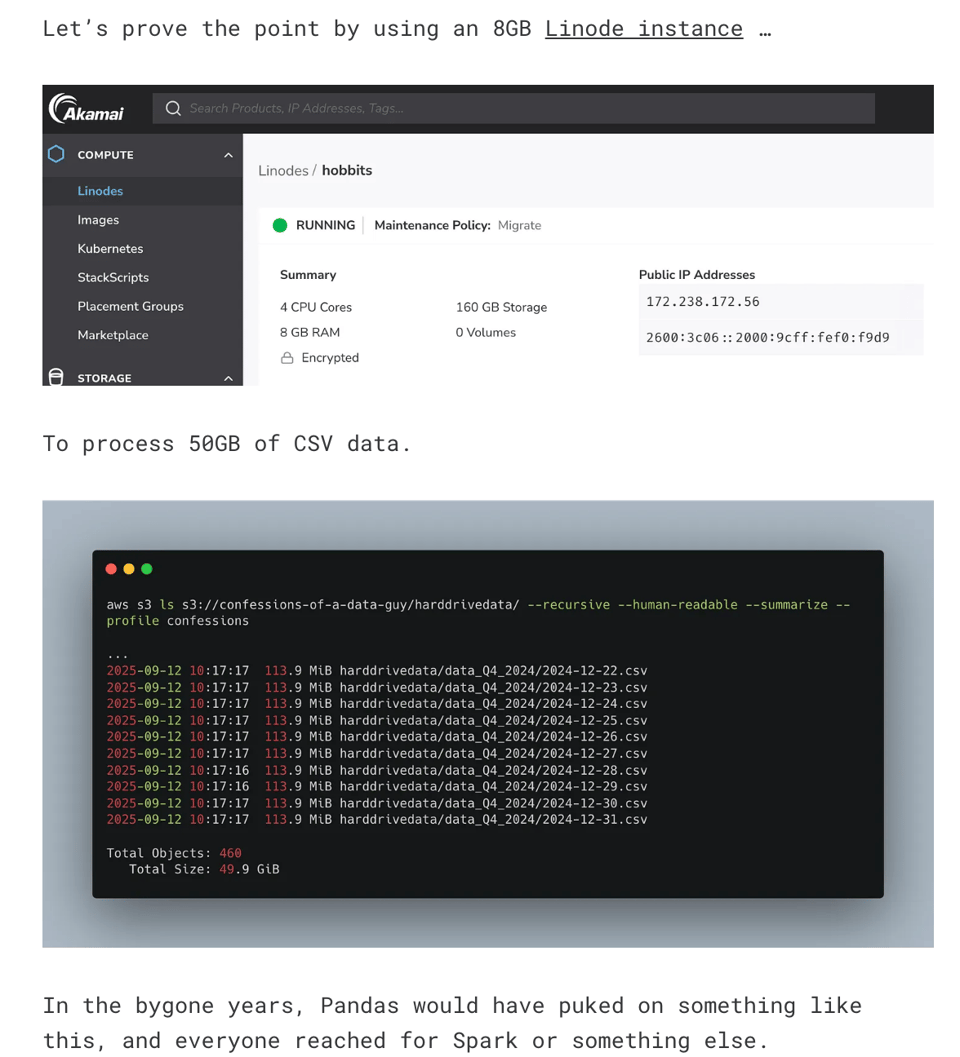Viewport: 960px width, 1057px height.
Task: Open Placement Groups sidebar item
Action: (130, 306)
